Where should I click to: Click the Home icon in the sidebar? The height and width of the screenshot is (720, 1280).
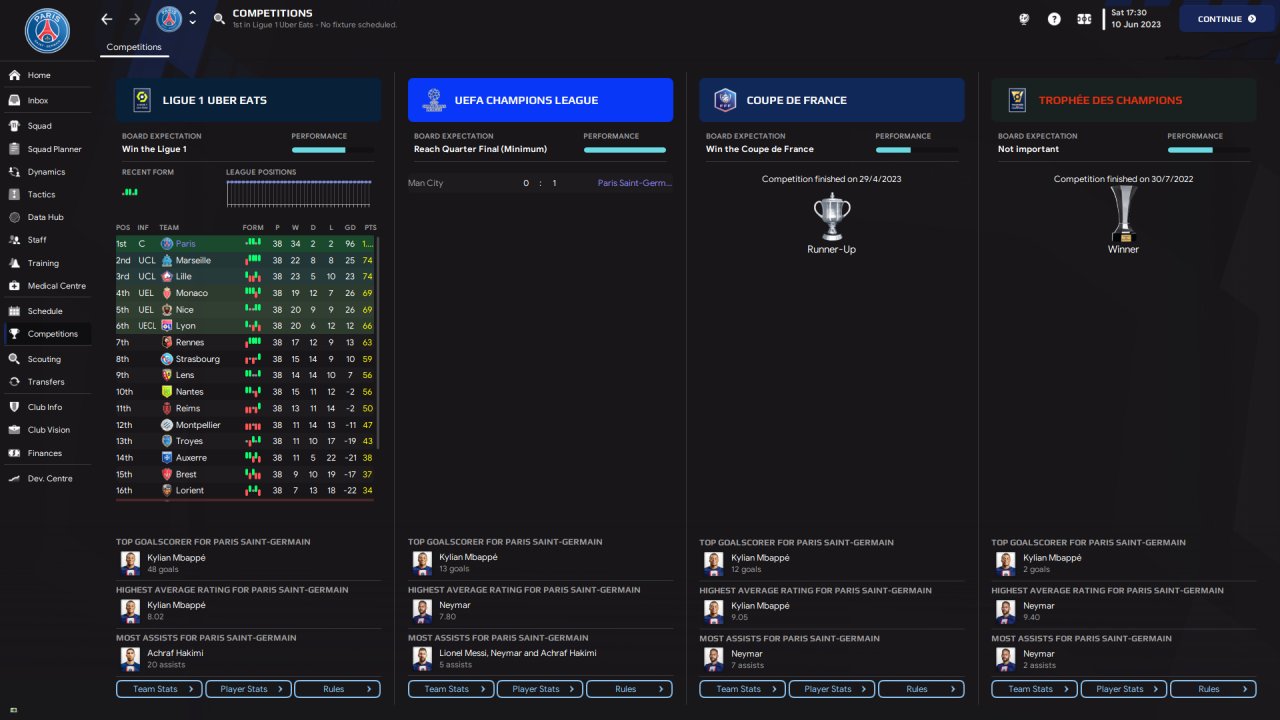[x=14, y=75]
